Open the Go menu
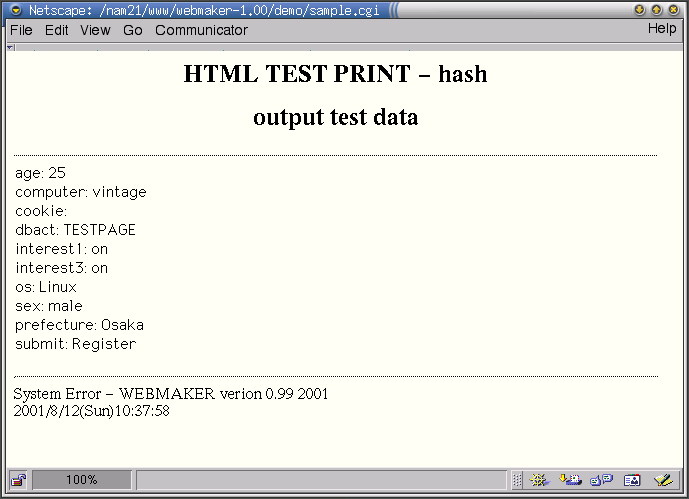Screen dimensions: 689x499 (133, 30)
